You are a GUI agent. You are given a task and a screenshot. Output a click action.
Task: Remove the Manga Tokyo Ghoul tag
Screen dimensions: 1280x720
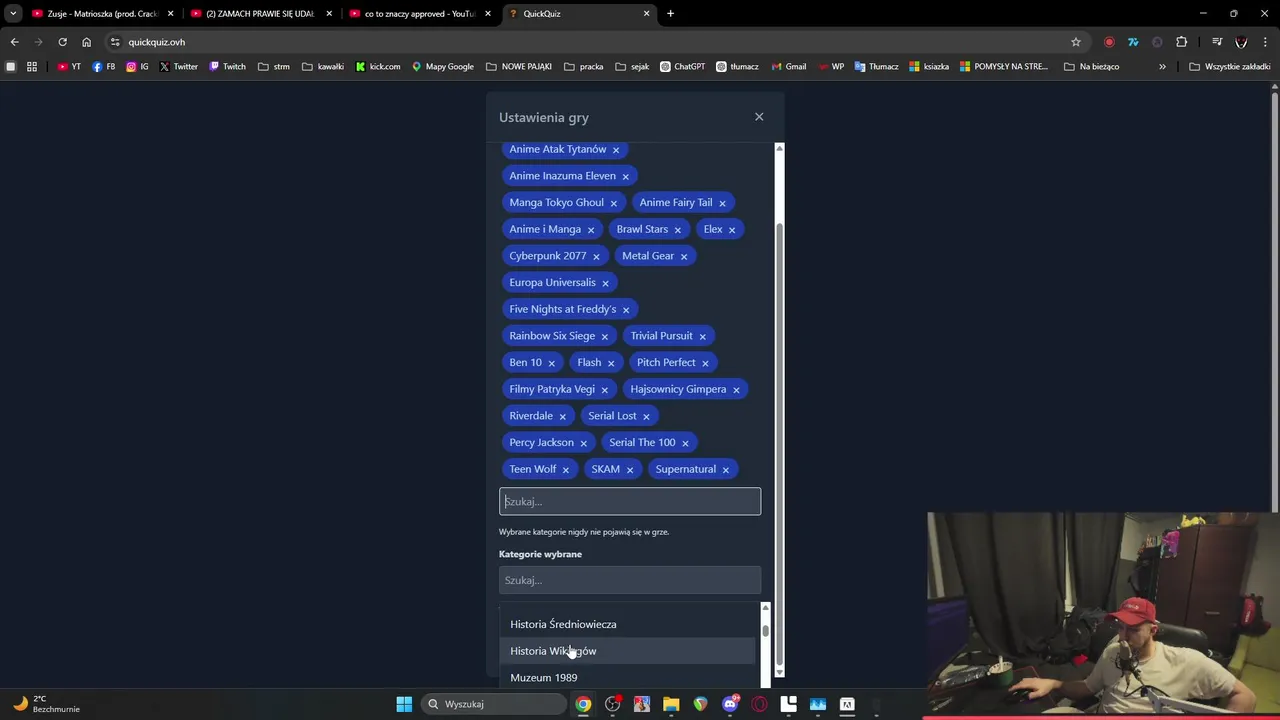(x=614, y=203)
